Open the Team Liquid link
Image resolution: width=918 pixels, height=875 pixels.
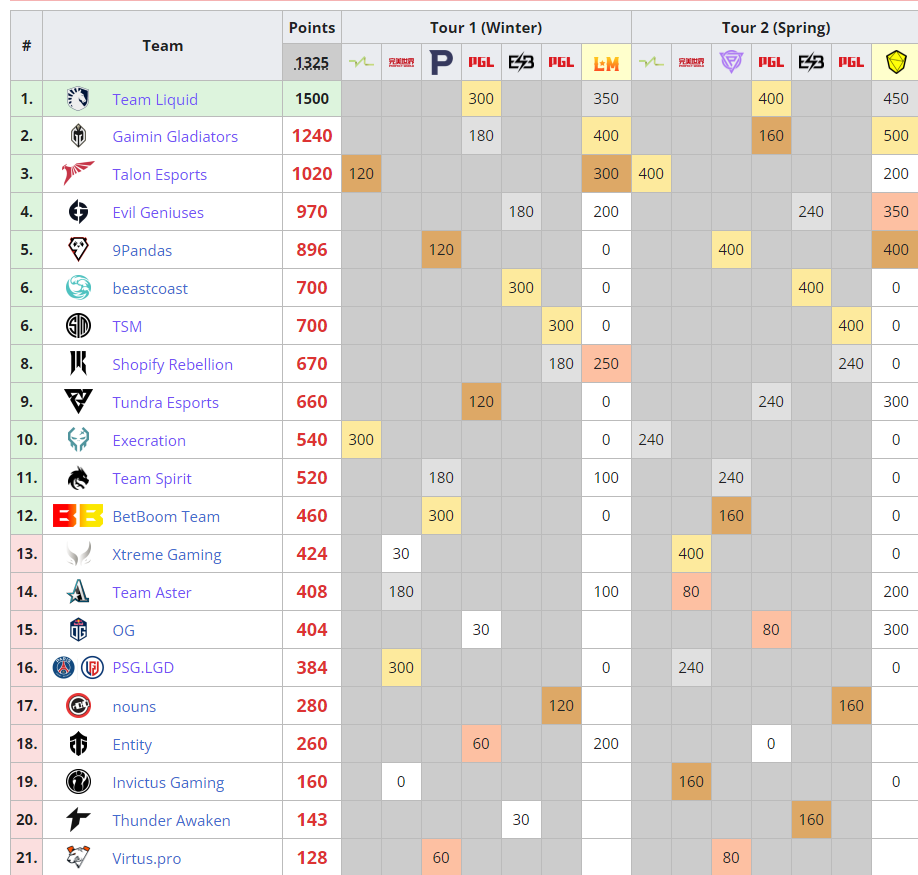click(155, 99)
